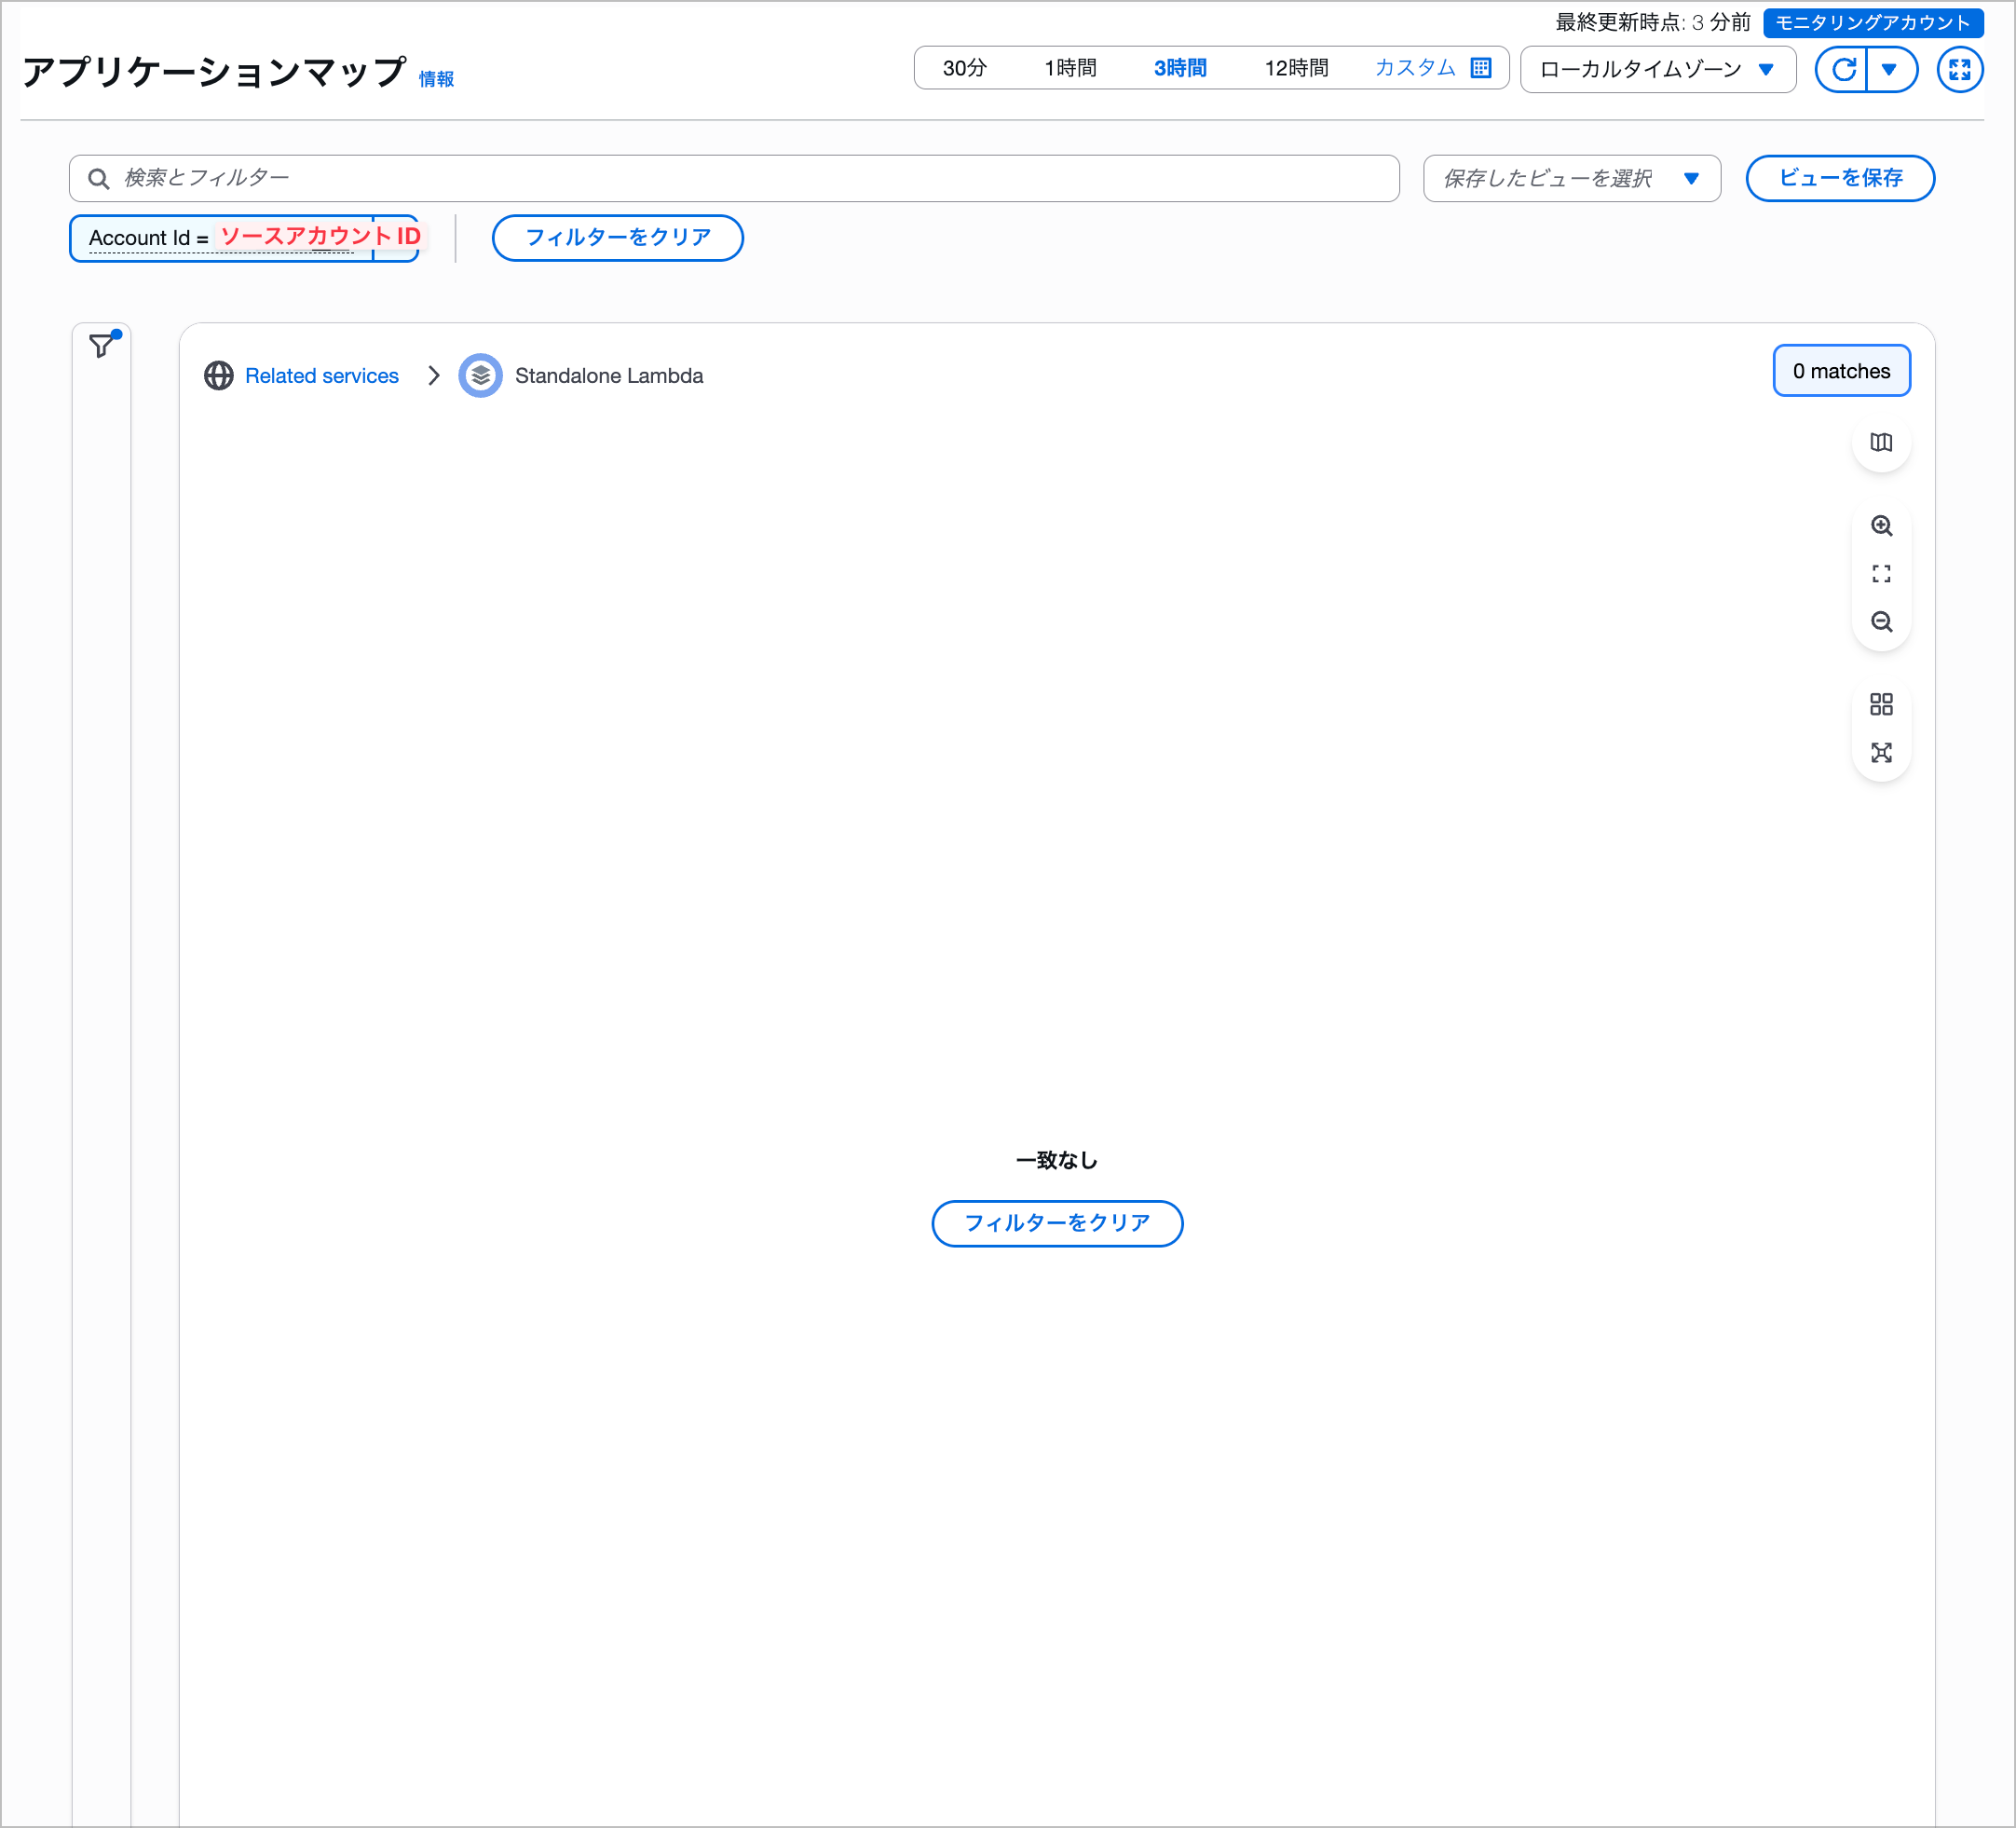Zoom out of the application map

click(1881, 622)
